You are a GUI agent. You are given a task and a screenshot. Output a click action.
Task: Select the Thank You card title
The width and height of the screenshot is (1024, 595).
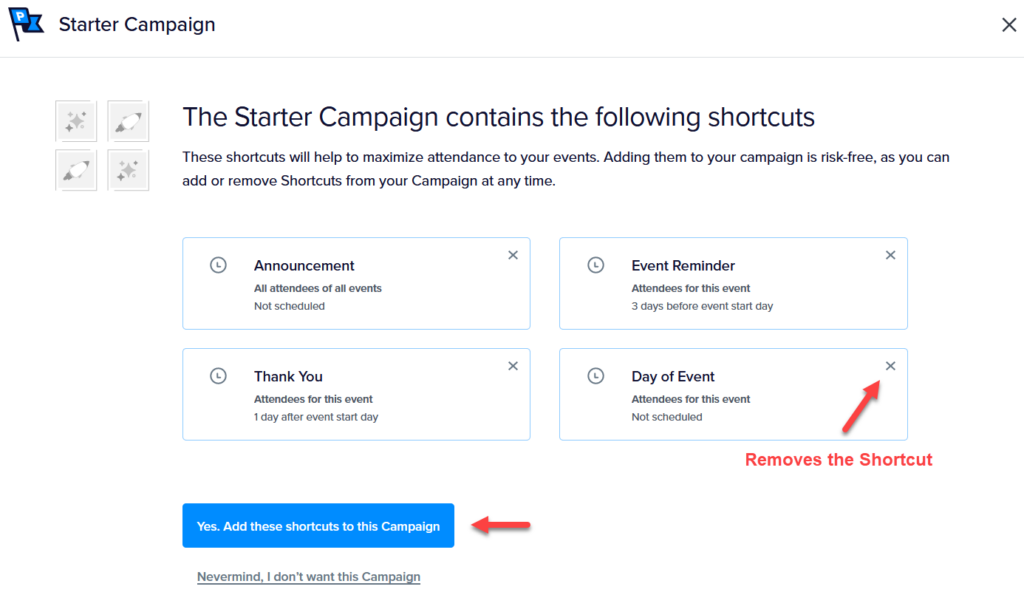tap(288, 377)
